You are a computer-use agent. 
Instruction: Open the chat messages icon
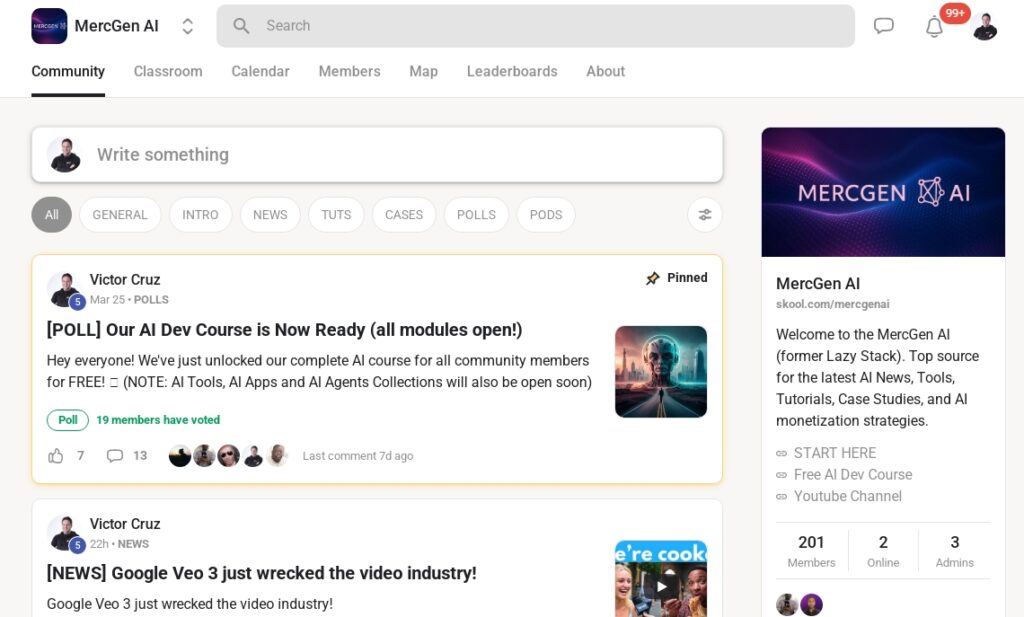884,26
